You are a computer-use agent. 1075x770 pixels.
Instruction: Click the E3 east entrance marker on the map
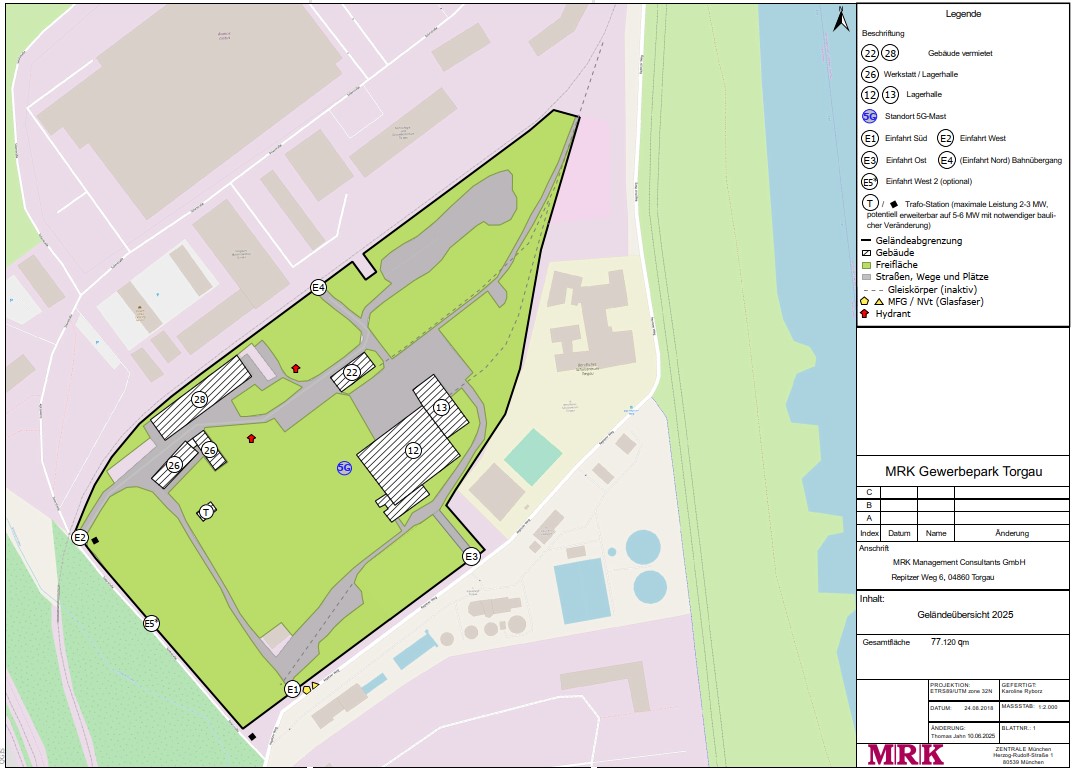point(471,556)
